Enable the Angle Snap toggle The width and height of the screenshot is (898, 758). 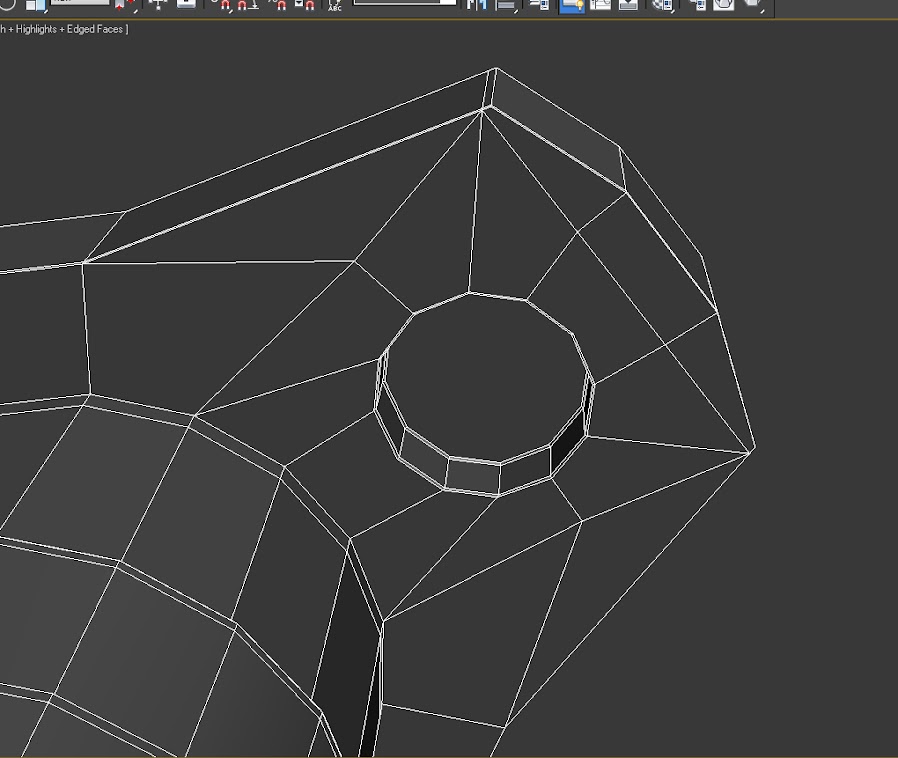click(x=248, y=5)
